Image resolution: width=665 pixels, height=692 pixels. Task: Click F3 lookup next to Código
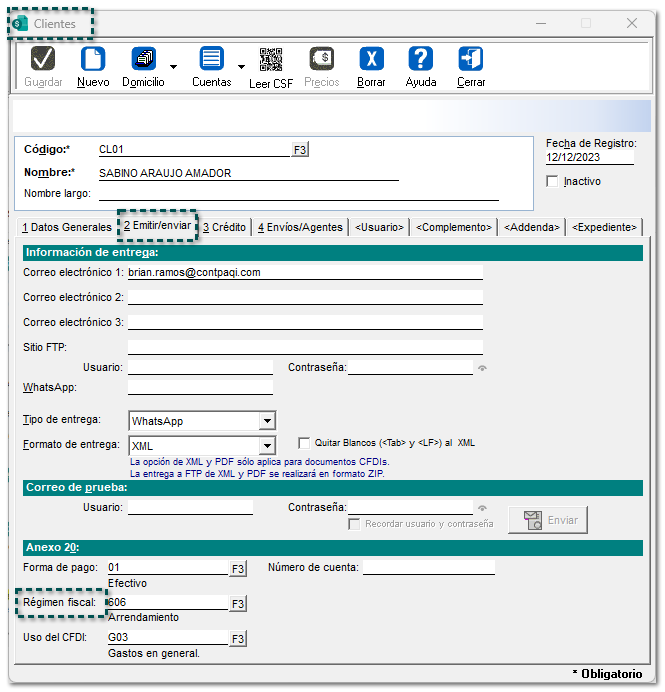[300, 150]
